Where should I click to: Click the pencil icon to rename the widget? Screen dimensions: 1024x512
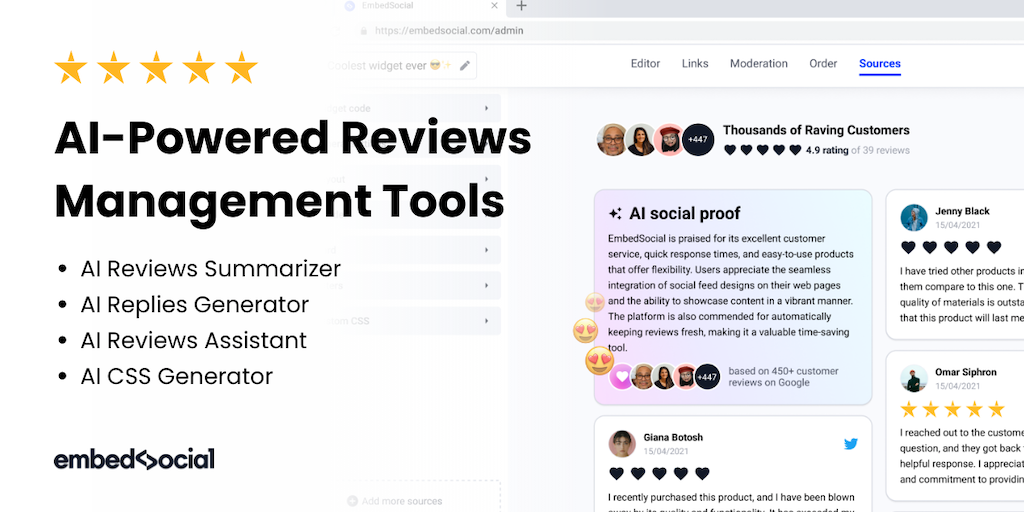click(465, 65)
